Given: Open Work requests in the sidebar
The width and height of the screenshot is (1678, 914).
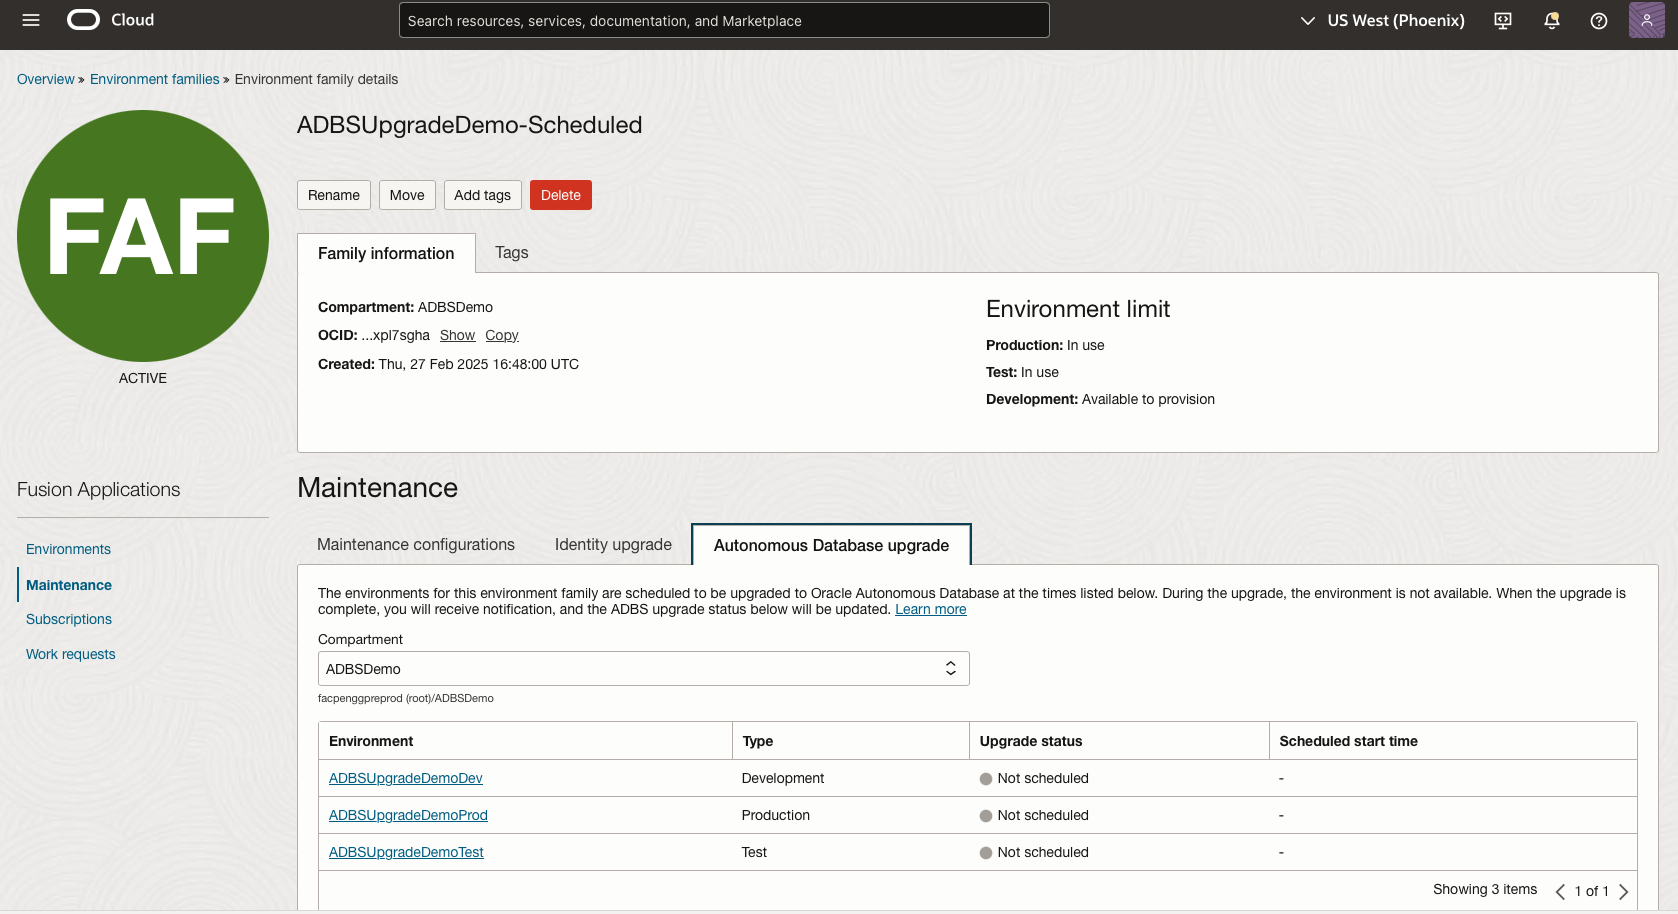Looking at the screenshot, I should pyautogui.click(x=71, y=654).
